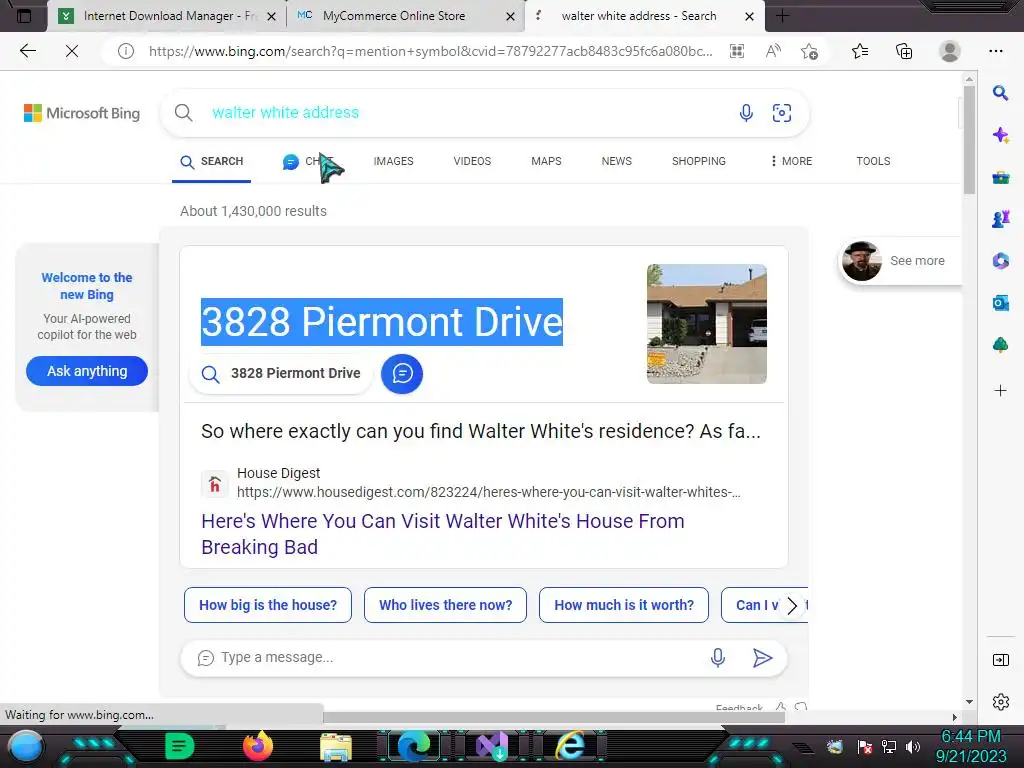Open the housedigest.com URL link

(488, 492)
